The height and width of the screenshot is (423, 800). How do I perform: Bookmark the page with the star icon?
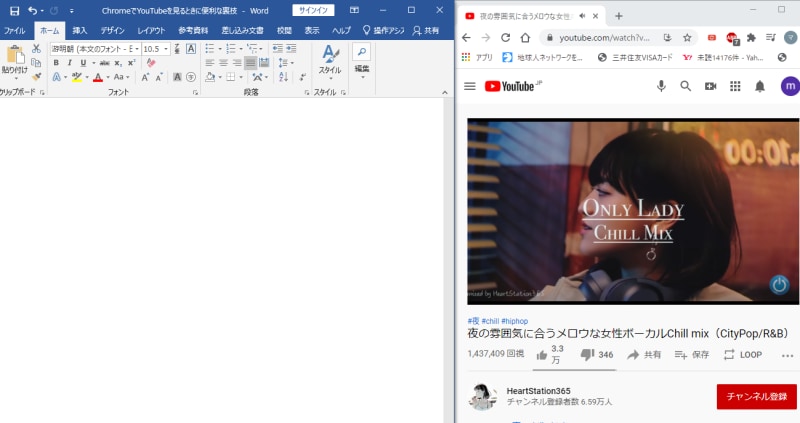pyautogui.click(x=687, y=38)
